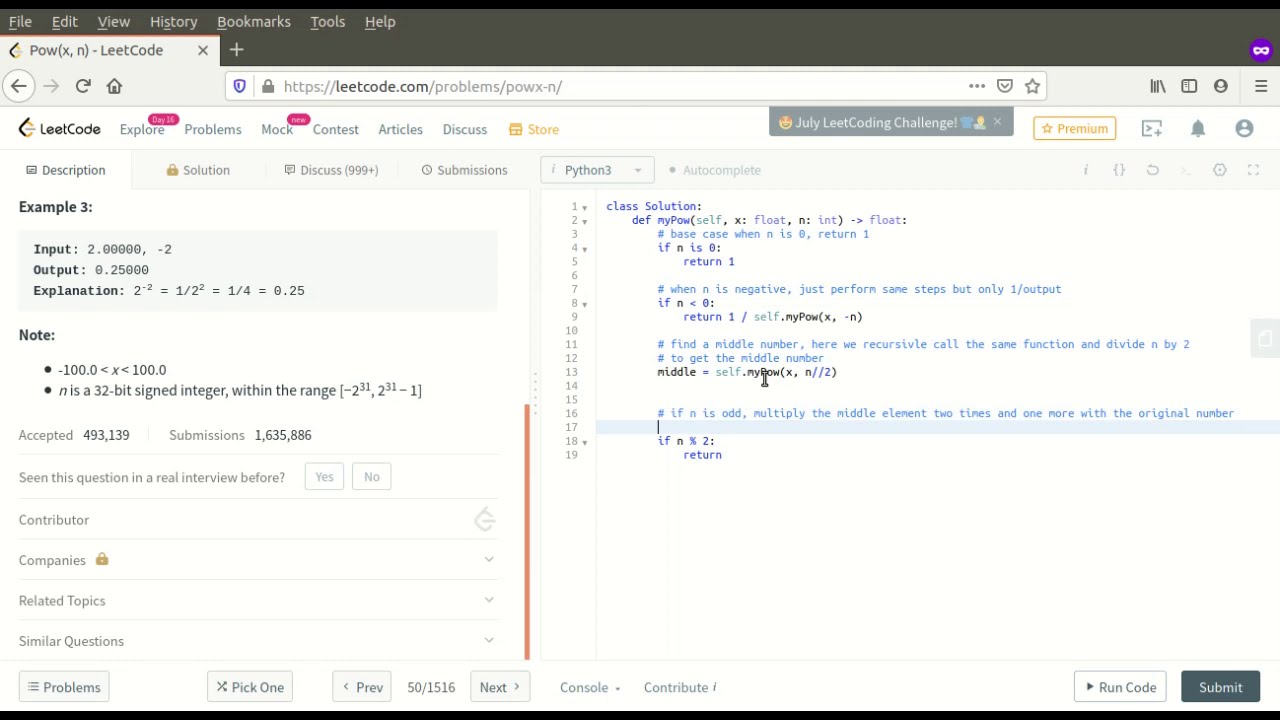Open LeetCode user profile avatar

click(1244, 128)
